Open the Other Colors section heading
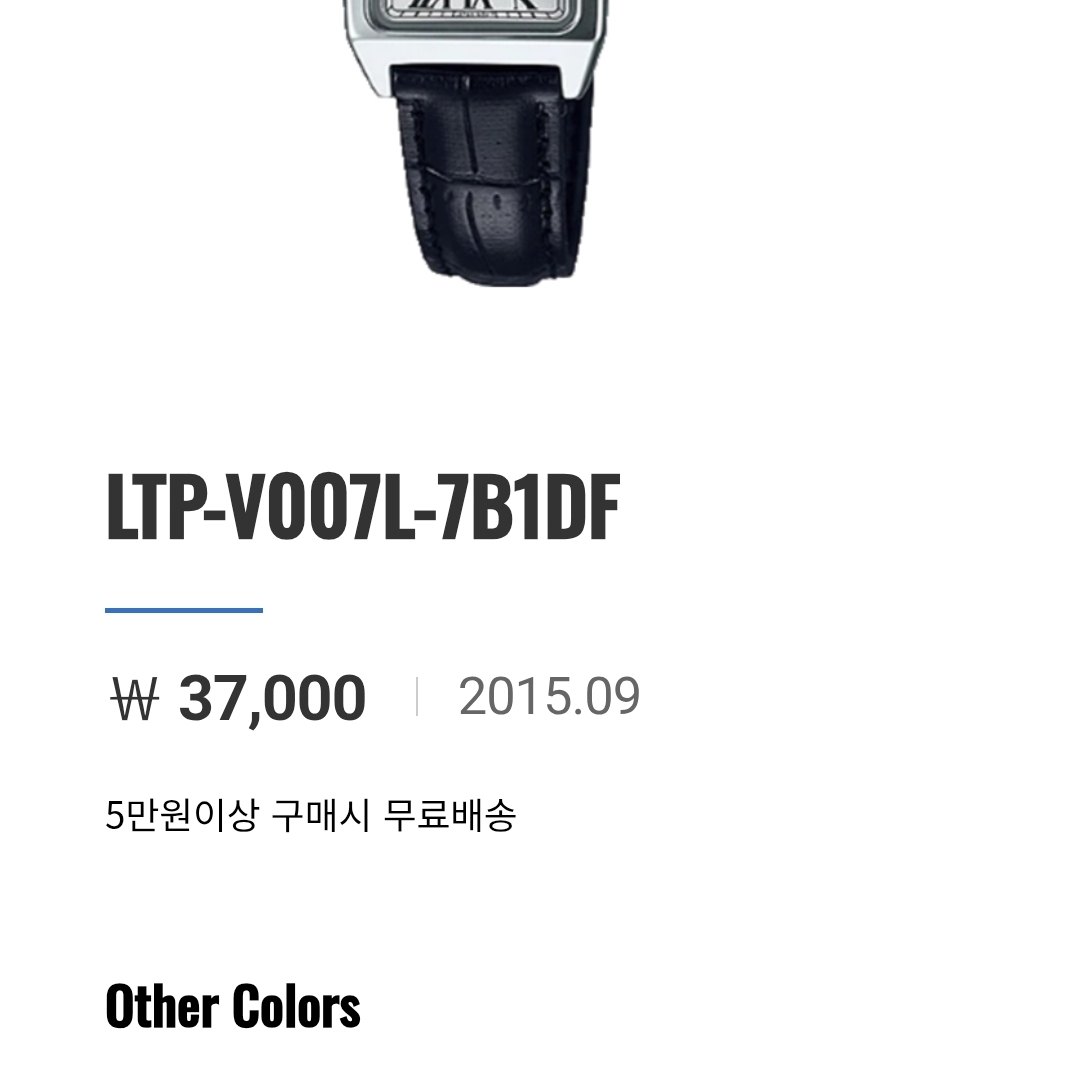The image size is (1080, 1080). [x=233, y=1006]
